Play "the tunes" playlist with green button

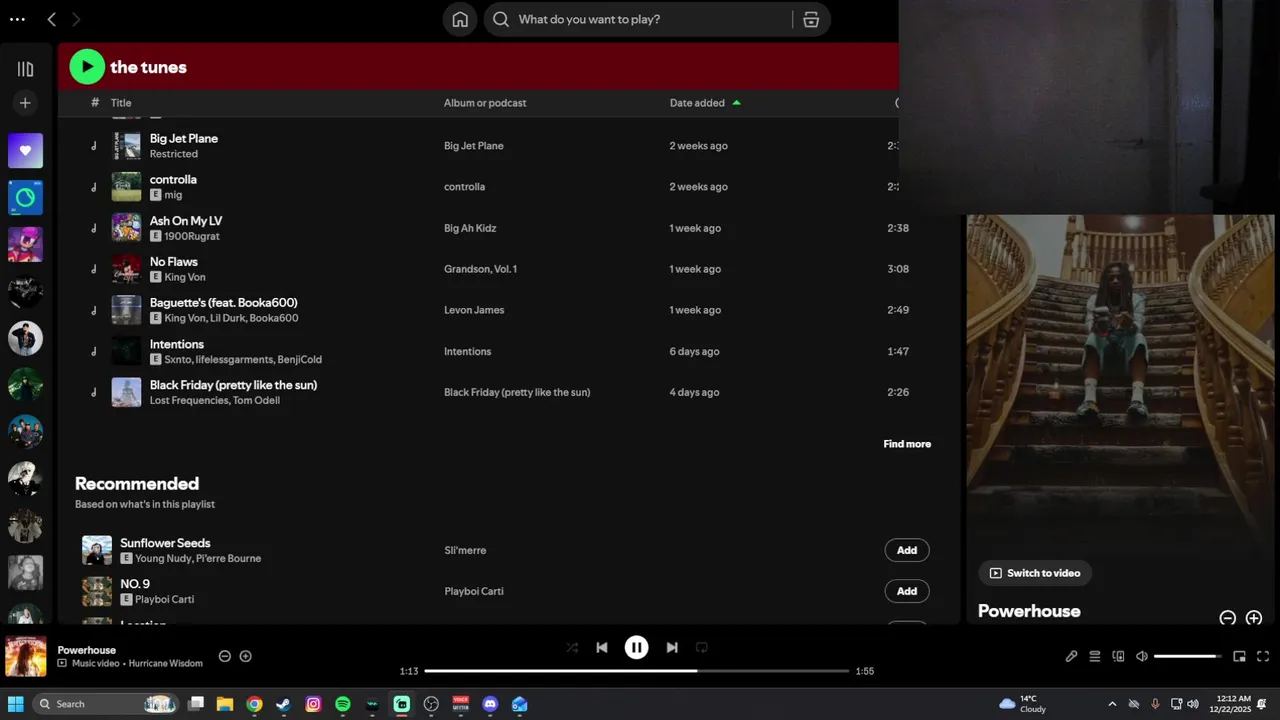87,67
